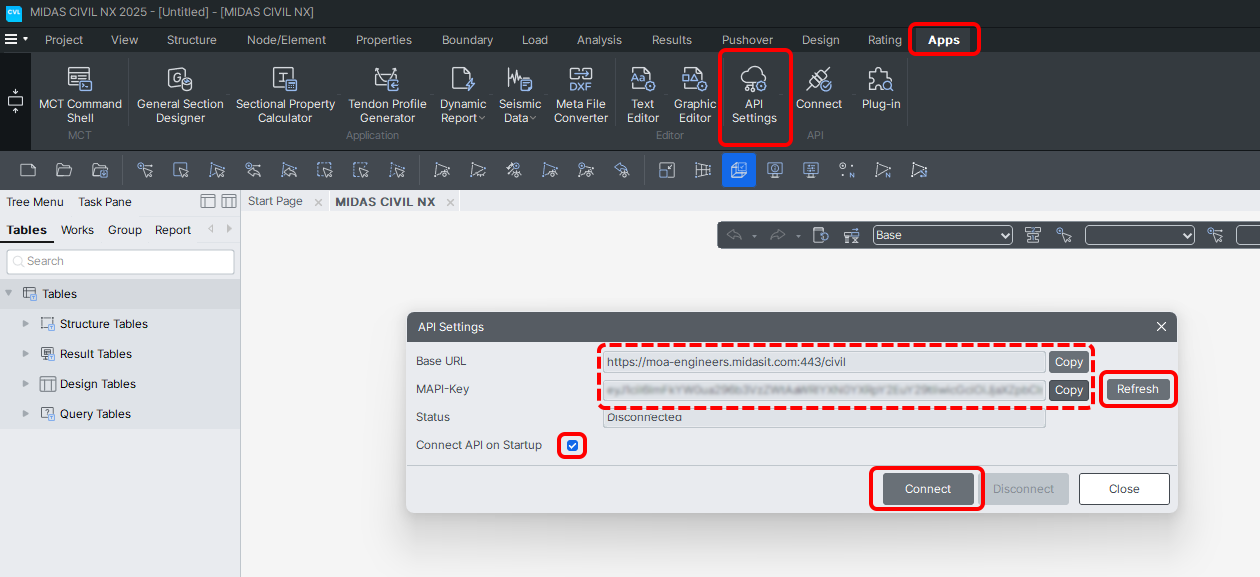Open the Base combo box
The width and height of the screenshot is (1260, 577).
[x=943, y=235]
